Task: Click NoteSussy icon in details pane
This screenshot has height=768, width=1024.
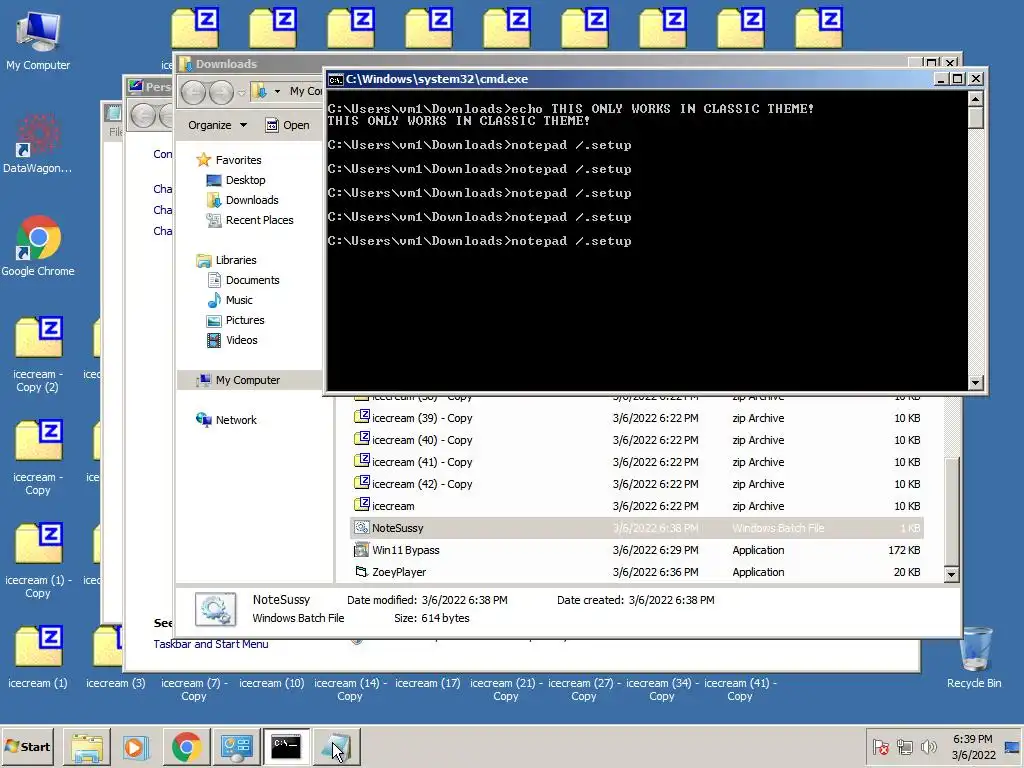Action: pos(215,609)
